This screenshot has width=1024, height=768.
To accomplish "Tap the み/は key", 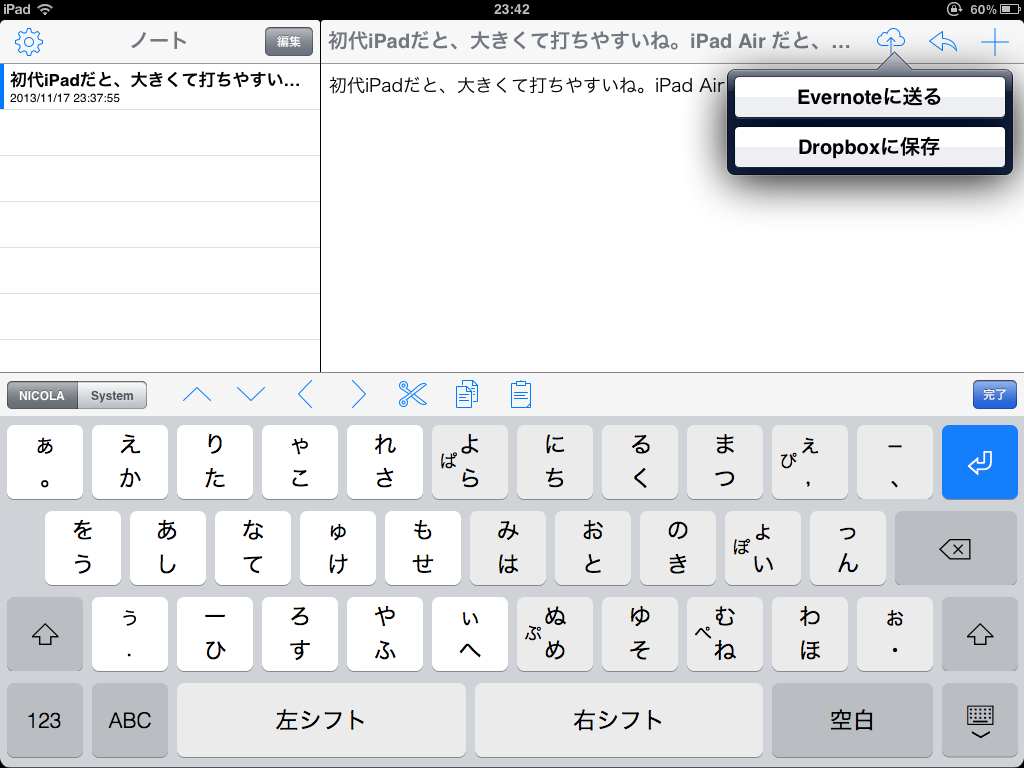I will [508, 548].
